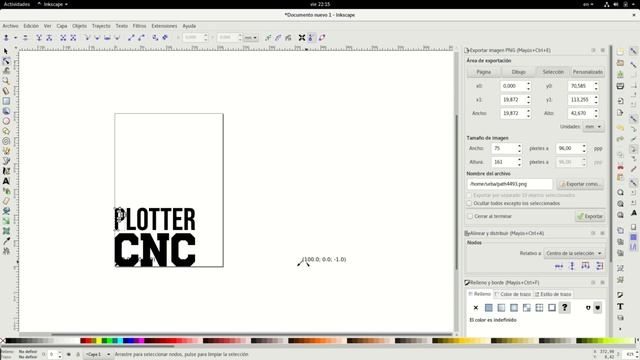Select the arrow Selector tool
640x360 pixels.
tap(6, 51)
